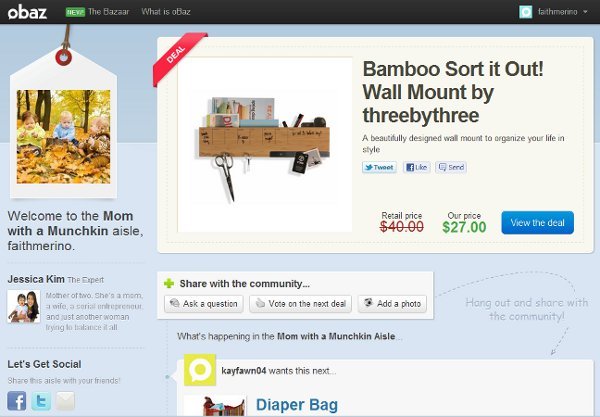Click the oBaz logo
Screen dimensions: 600x417
pos(27,12)
